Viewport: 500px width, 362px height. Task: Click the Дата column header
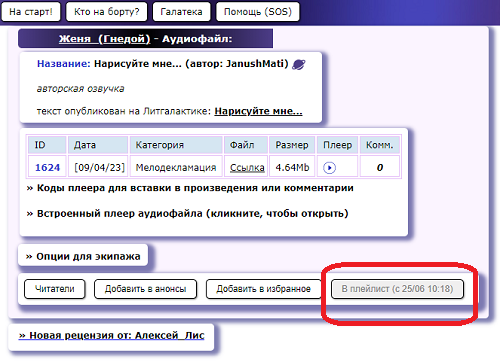pos(98,145)
